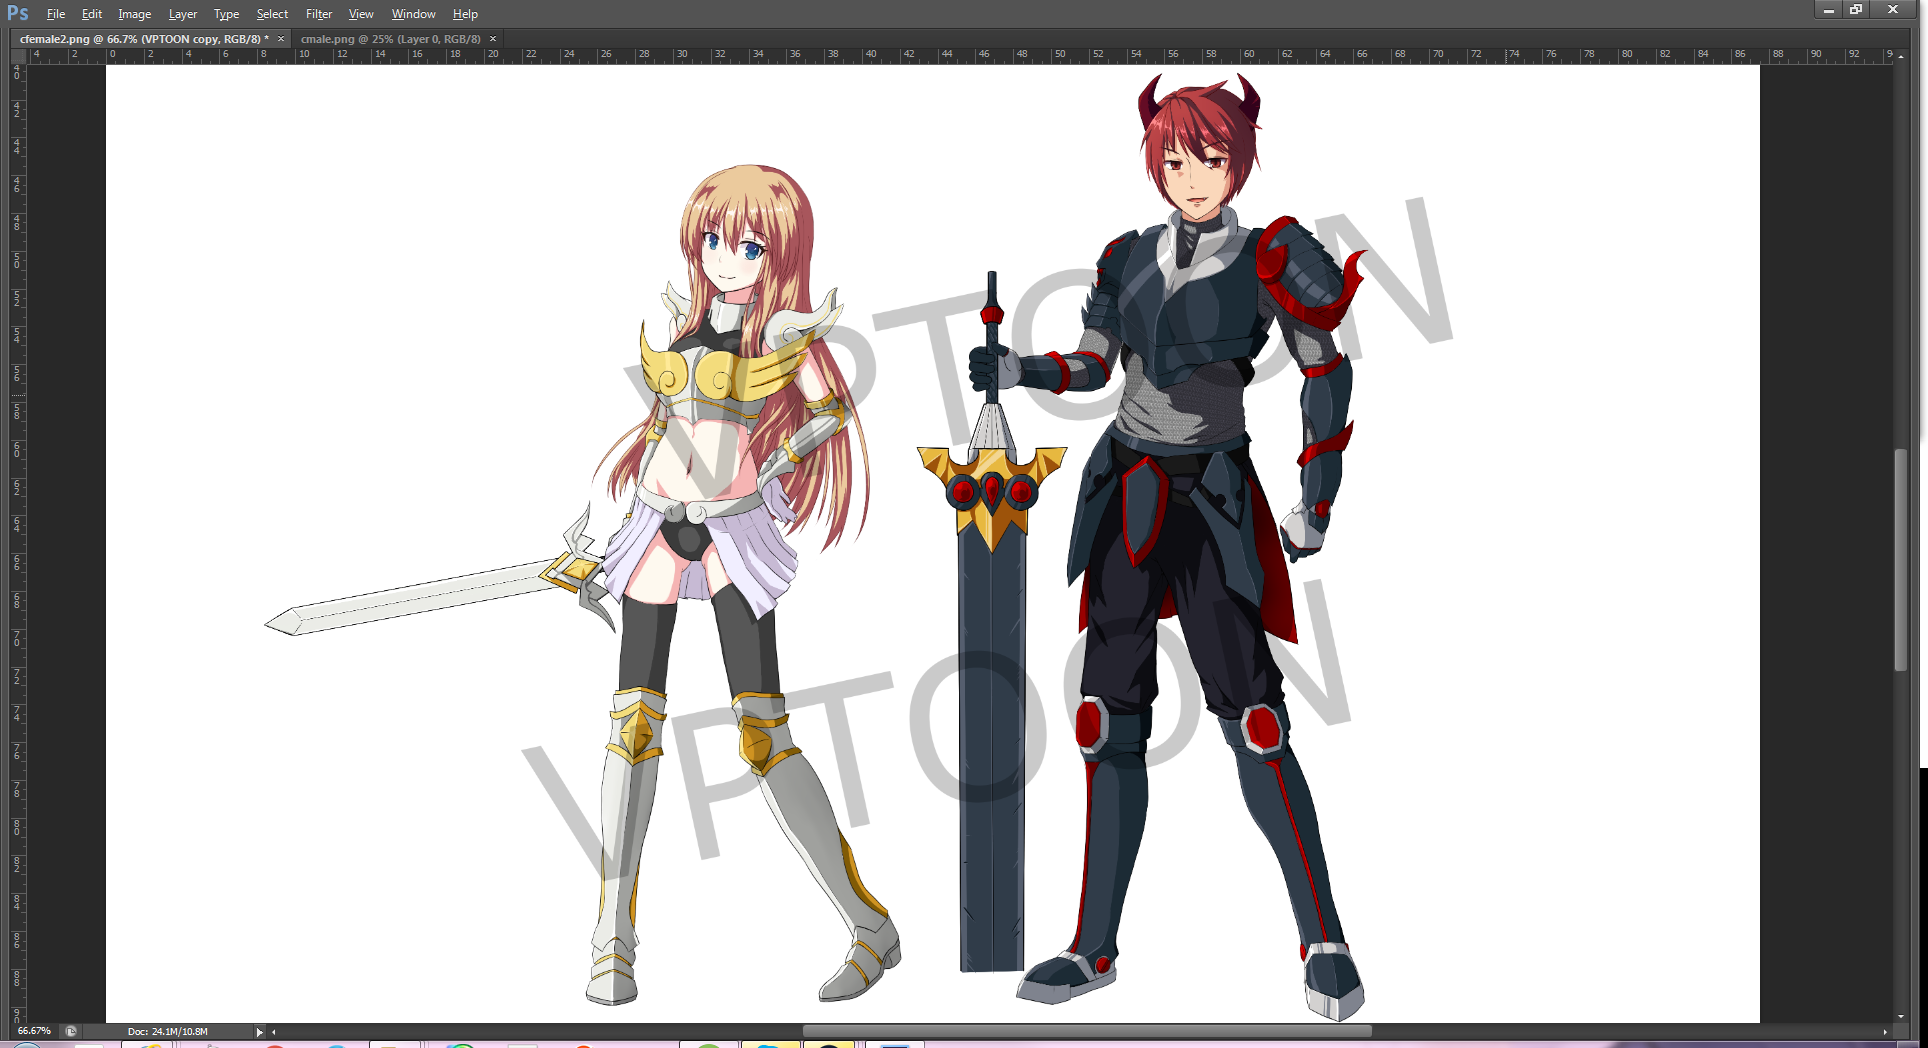Open the Help menu

click(465, 14)
